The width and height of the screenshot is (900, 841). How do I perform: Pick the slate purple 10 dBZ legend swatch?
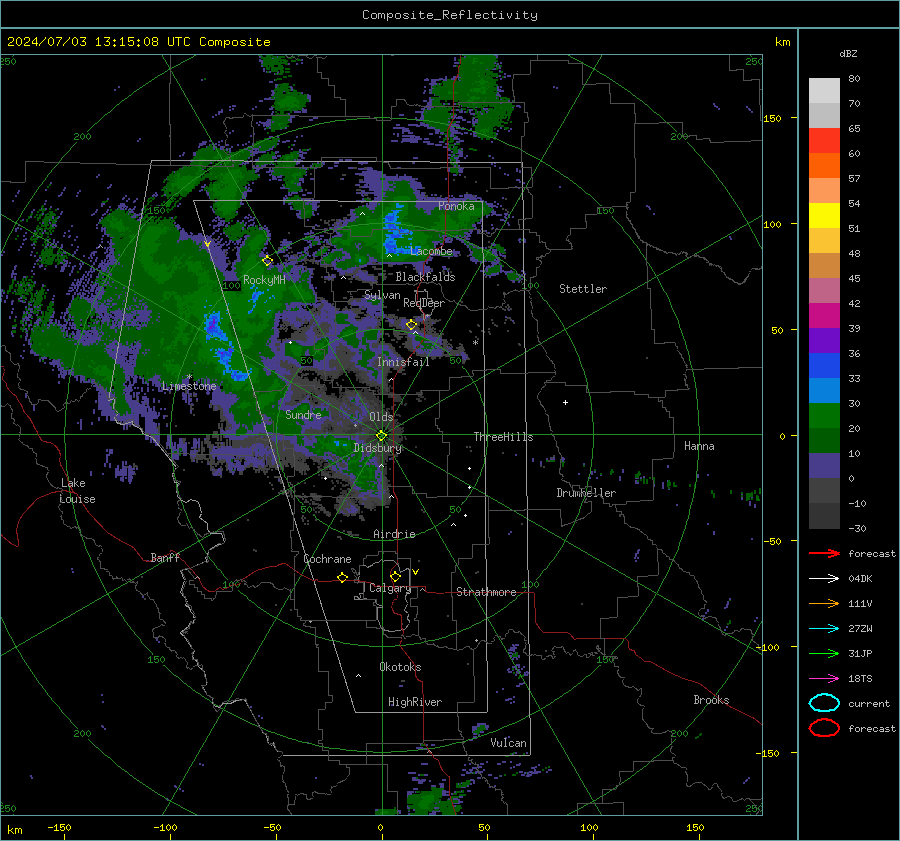824,465
